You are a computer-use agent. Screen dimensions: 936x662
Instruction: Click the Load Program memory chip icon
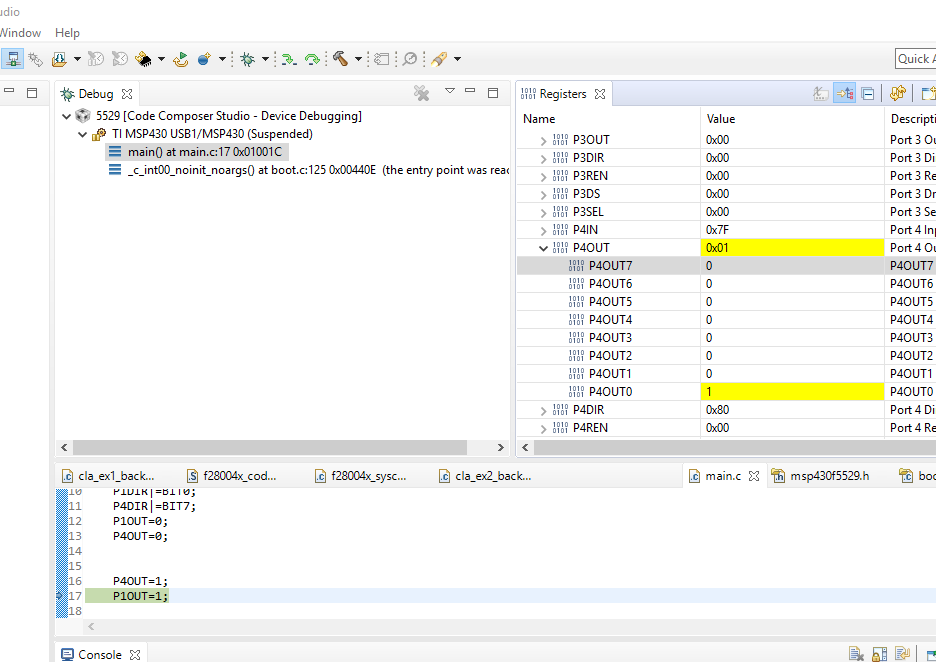(143, 59)
